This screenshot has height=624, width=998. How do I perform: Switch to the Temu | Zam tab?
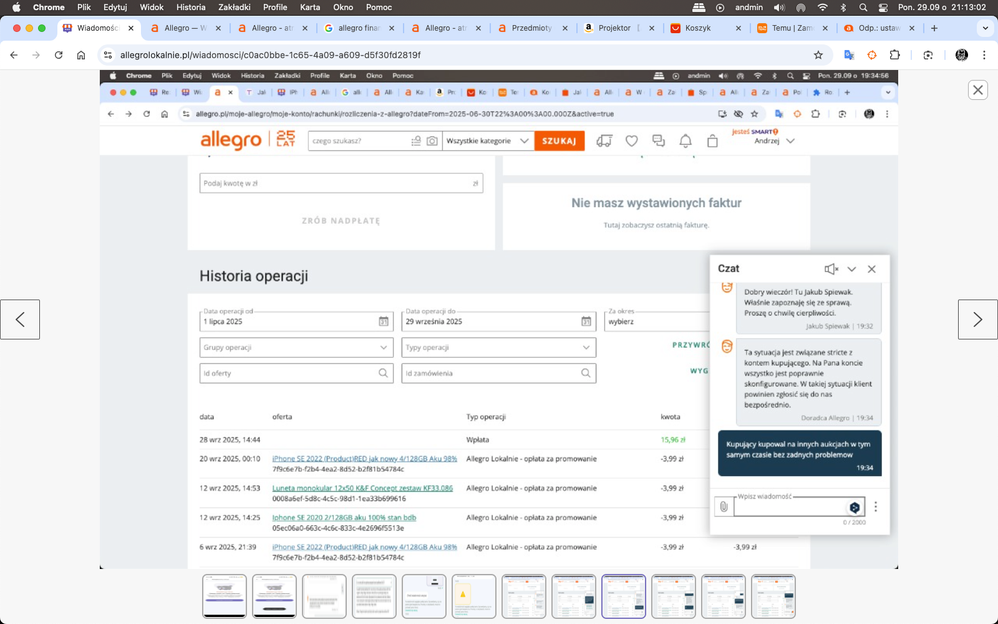click(792, 28)
